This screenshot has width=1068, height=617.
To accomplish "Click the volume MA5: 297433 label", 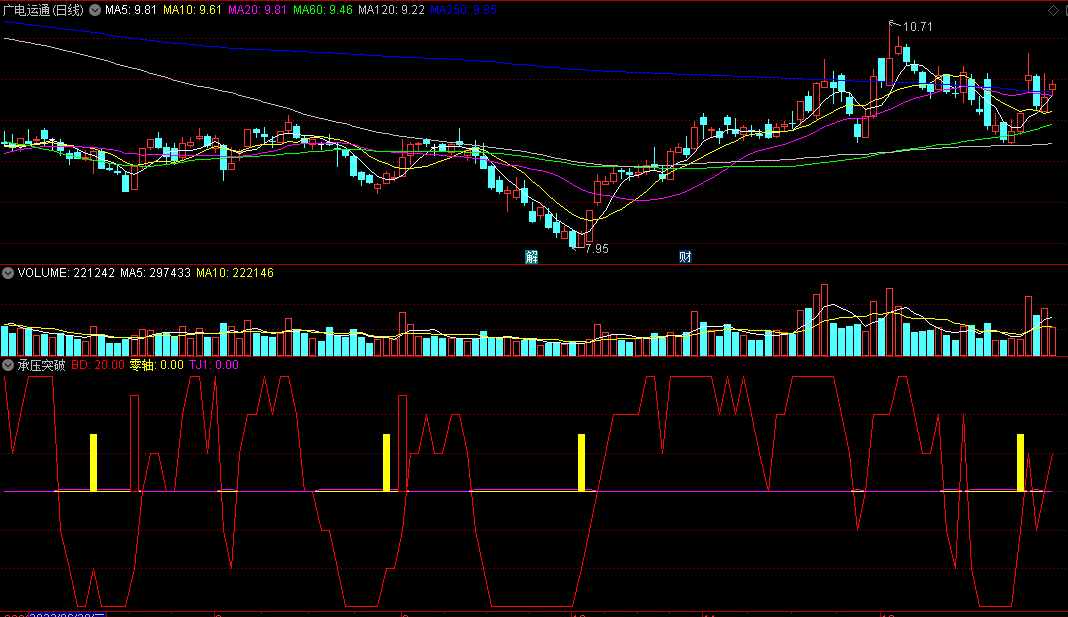I will pos(155,273).
